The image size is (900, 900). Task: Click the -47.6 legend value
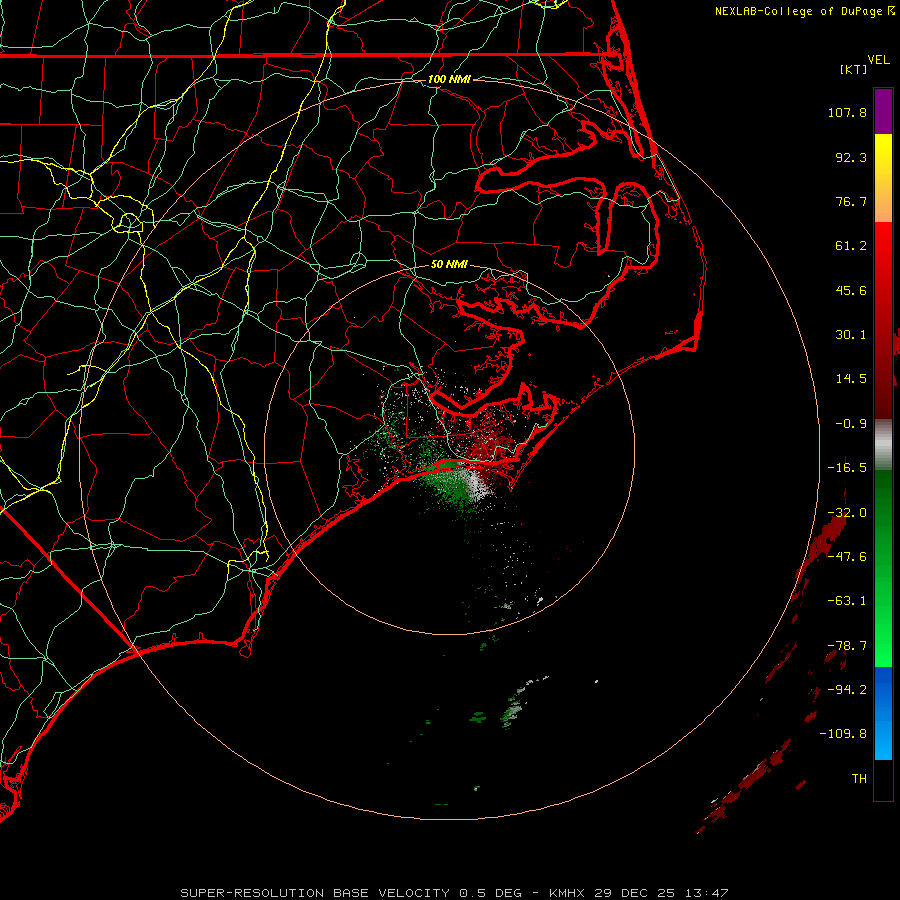click(x=847, y=556)
